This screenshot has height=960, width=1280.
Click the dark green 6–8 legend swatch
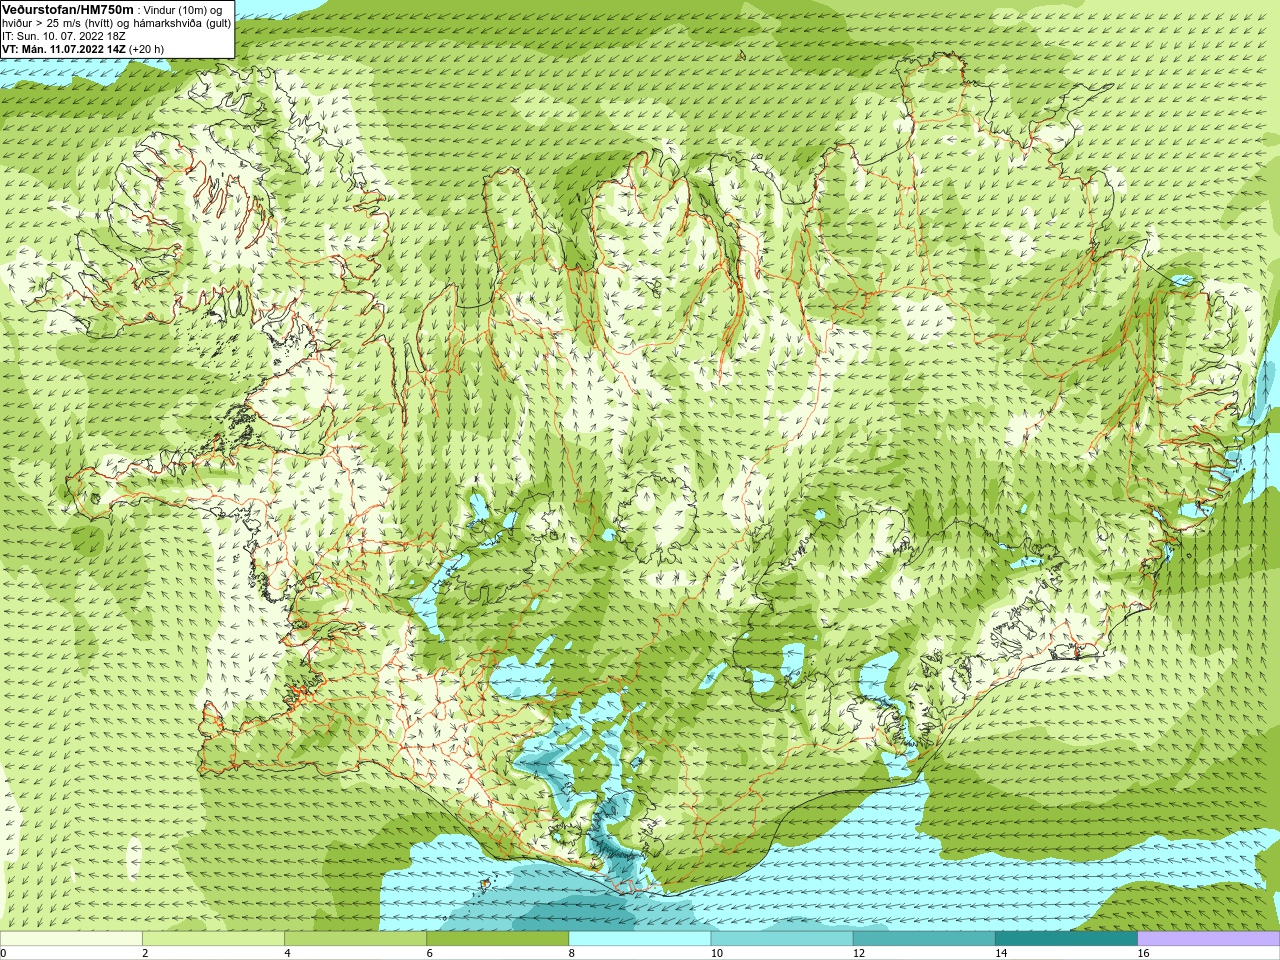pos(498,939)
